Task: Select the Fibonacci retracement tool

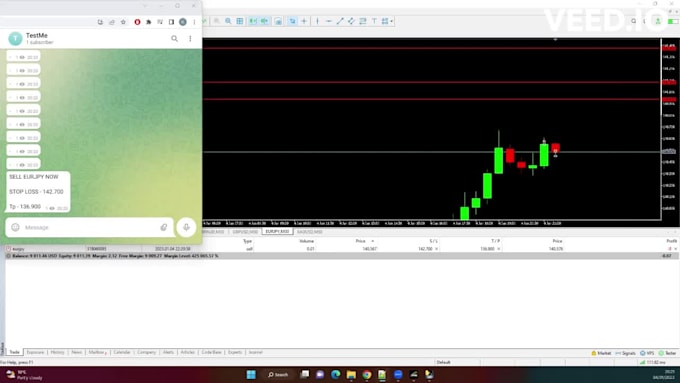Action: click(363, 21)
